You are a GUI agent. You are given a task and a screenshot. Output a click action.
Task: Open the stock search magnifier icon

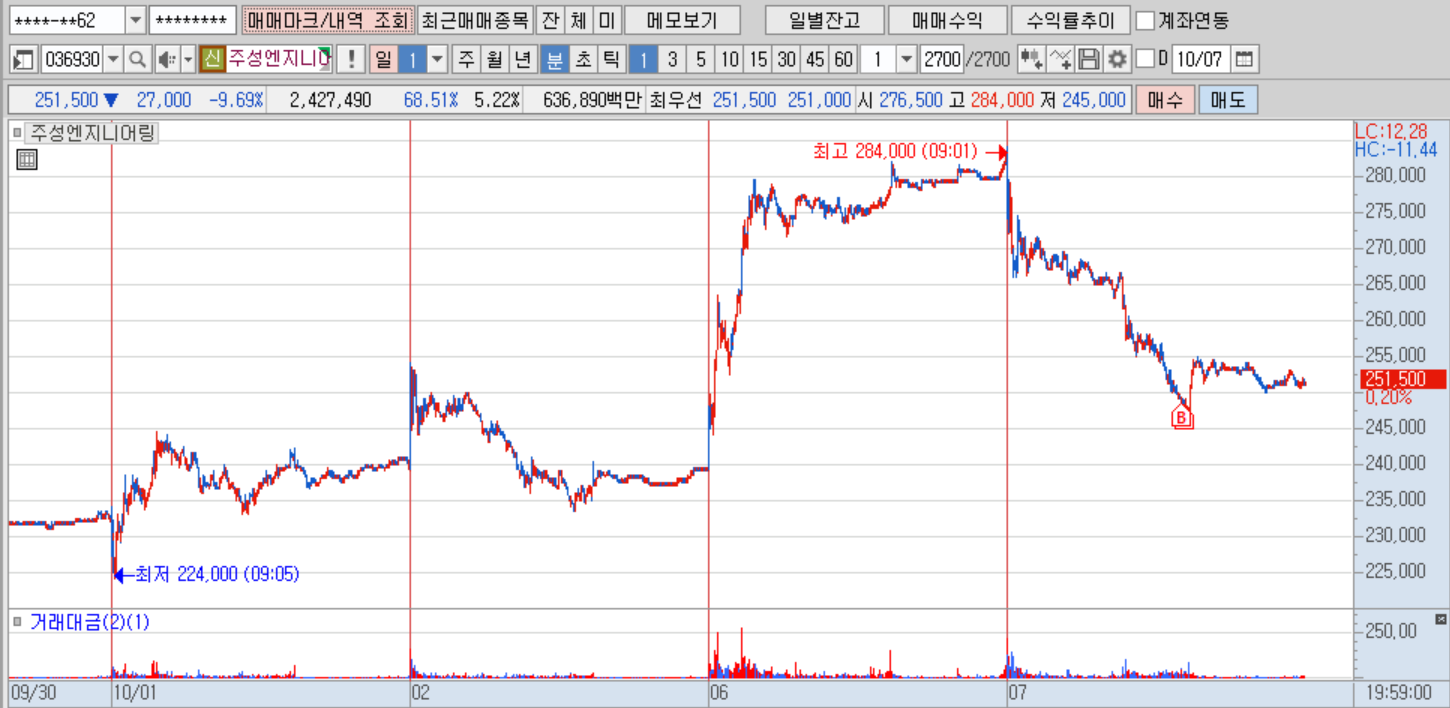pos(138,59)
